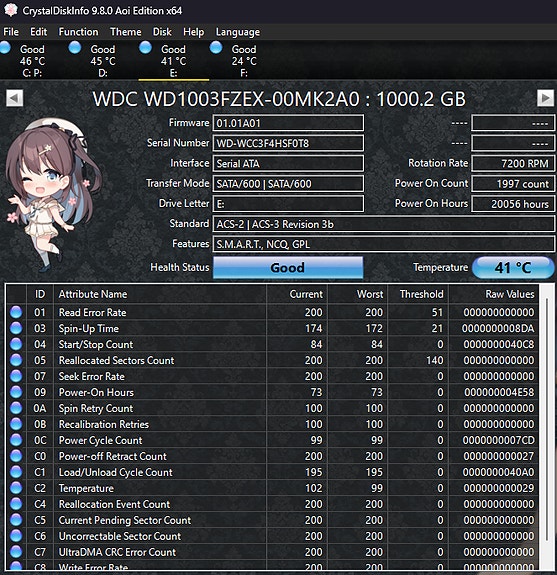Click the 41 °C temperature button
This screenshot has height=575, width=557.
[x=513, y=267]
